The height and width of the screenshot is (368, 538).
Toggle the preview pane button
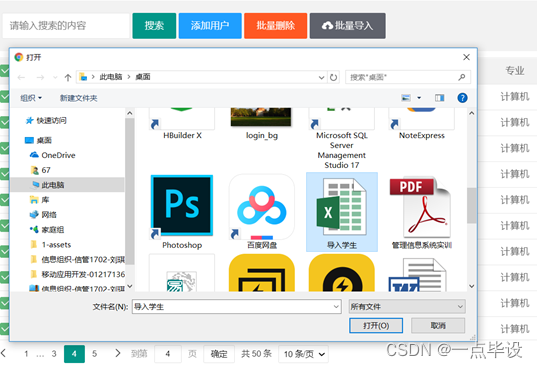pos(440,98)
